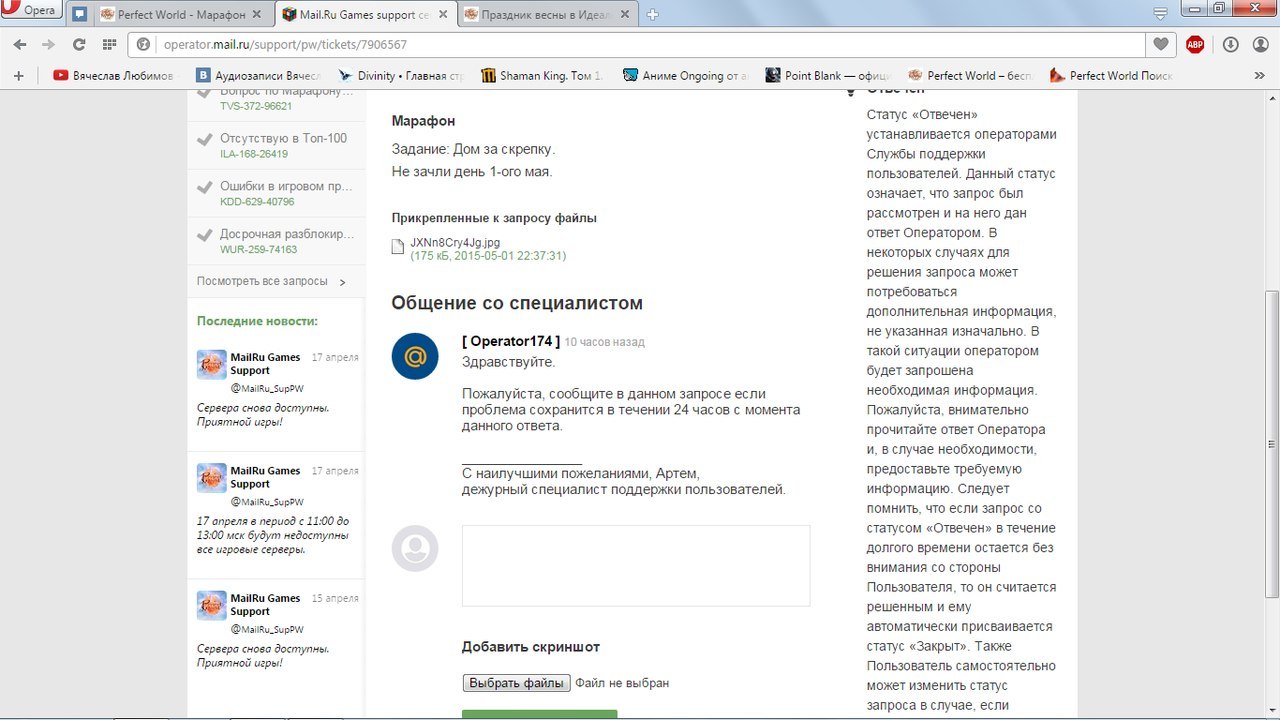This screenshot has width=1280, height=720.
Task: Expand Посмотреть все запросы list
Action: click(x=271, y=282)
